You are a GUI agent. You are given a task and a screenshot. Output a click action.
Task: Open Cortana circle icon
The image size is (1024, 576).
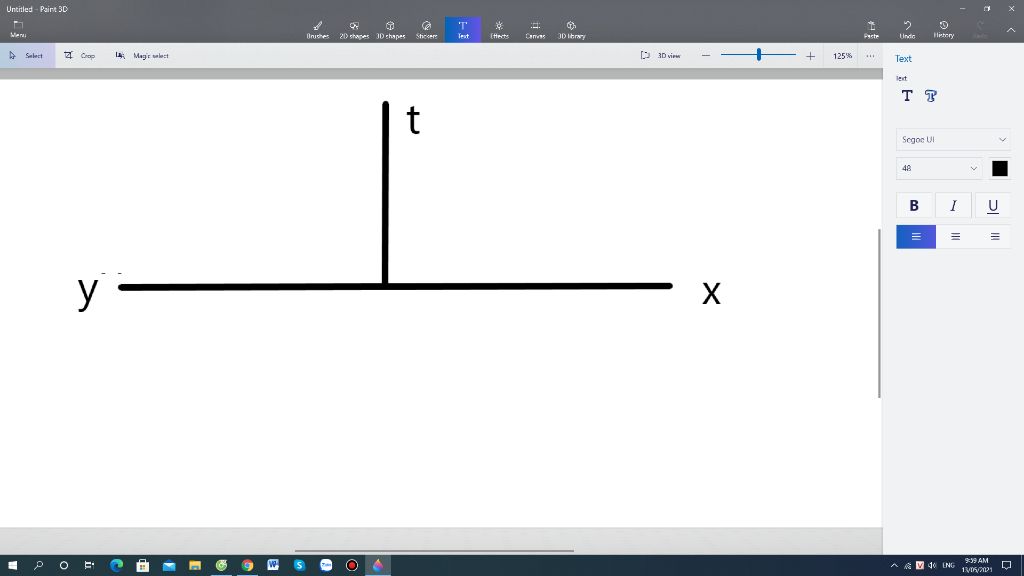(x=64, y=566)
